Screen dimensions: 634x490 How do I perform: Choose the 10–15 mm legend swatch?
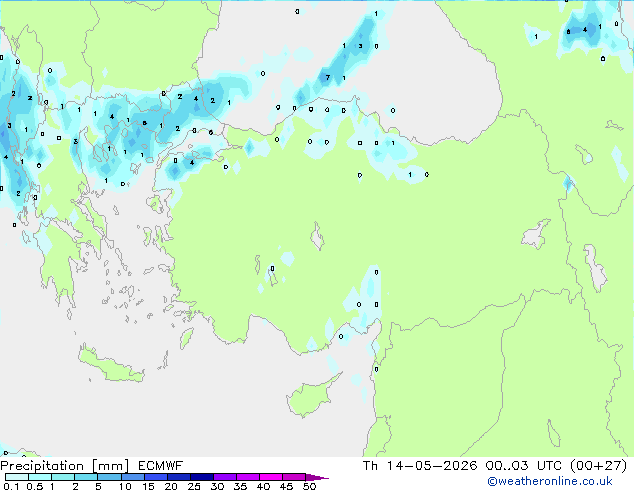[x=133, y=477]
